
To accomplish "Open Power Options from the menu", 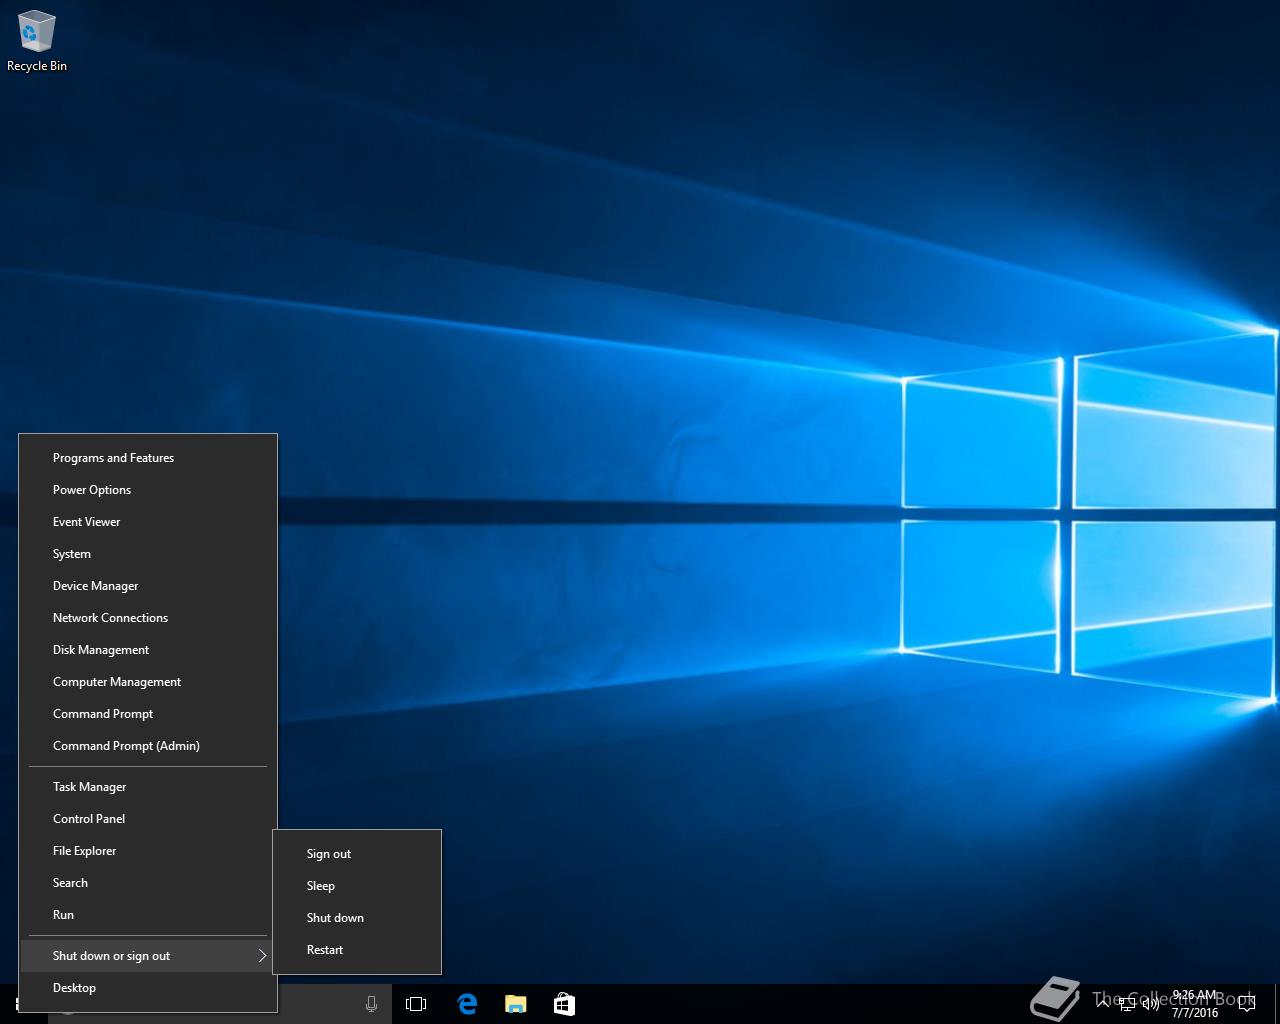I will pyautogui.click(x=148, y=490).
